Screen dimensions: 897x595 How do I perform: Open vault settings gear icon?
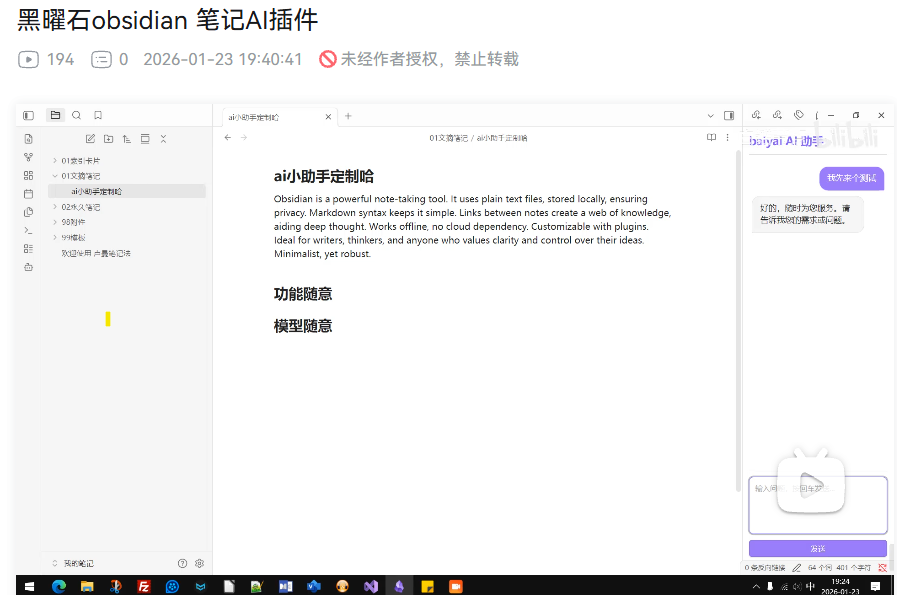coord(199,563)
